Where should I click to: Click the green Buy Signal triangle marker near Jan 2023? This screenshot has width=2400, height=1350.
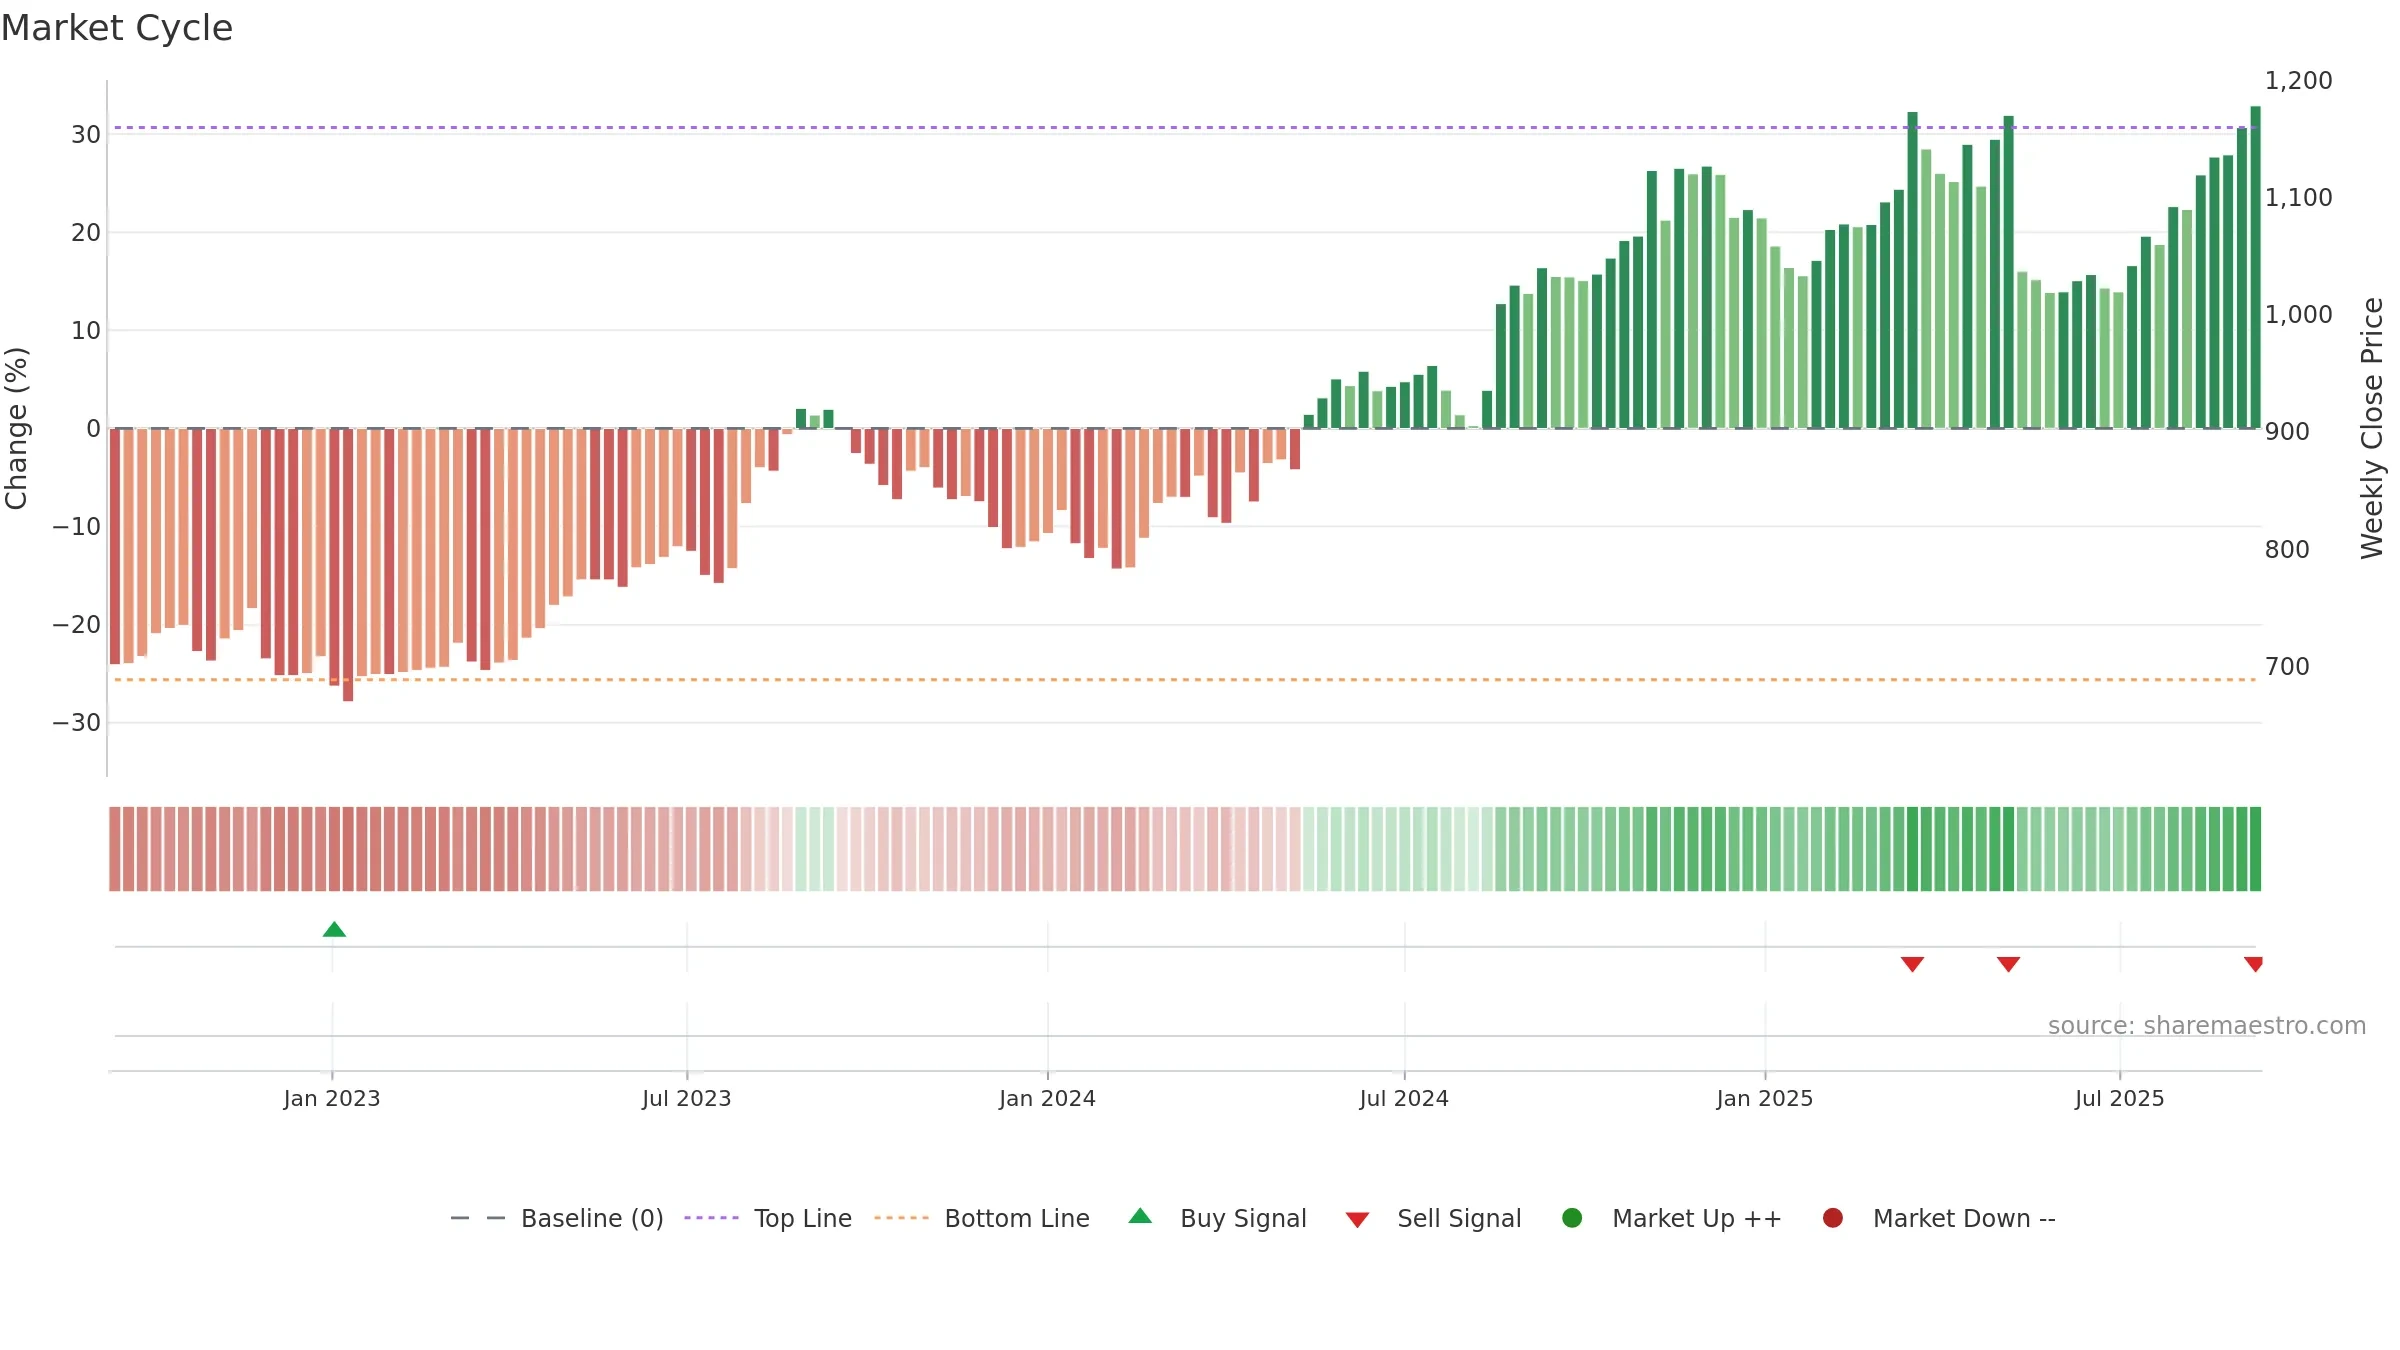click(334, 929)
